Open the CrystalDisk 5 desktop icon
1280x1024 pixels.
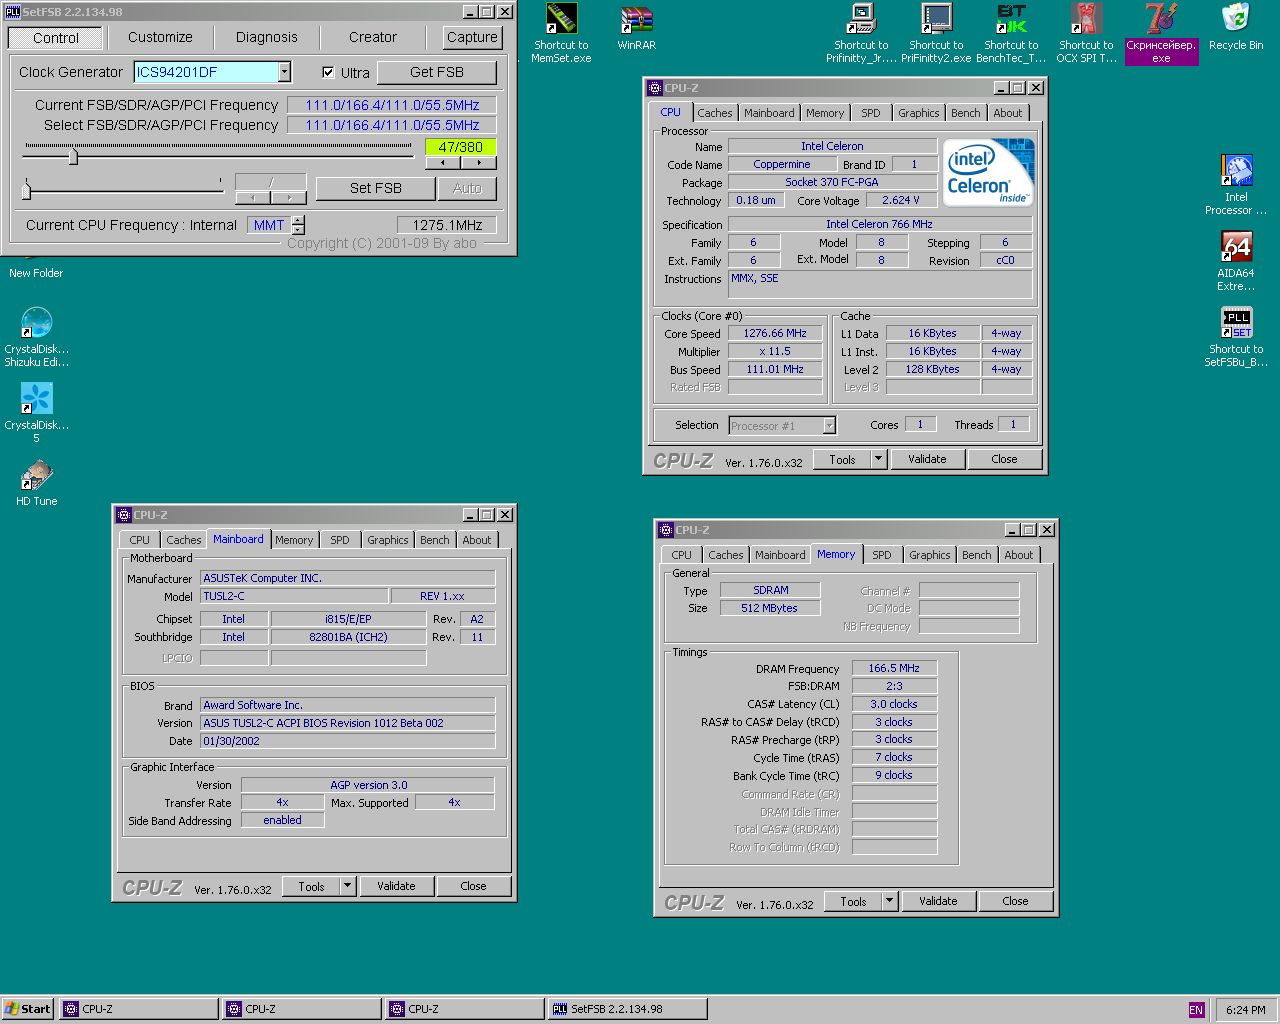[36, 413]
